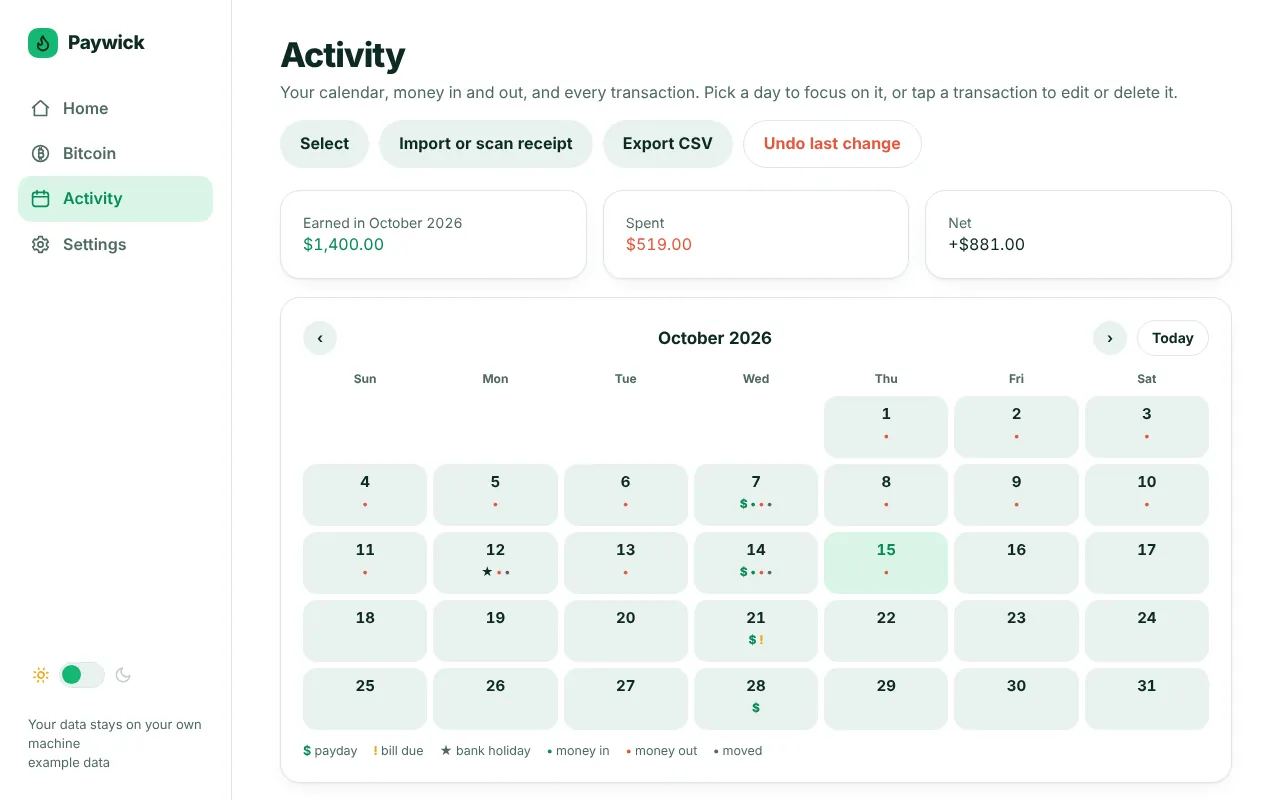Screen dimensions: 1280x800
Task: Pick October 25 day cell
Action: pyautogui.click(x=365, y=699)
